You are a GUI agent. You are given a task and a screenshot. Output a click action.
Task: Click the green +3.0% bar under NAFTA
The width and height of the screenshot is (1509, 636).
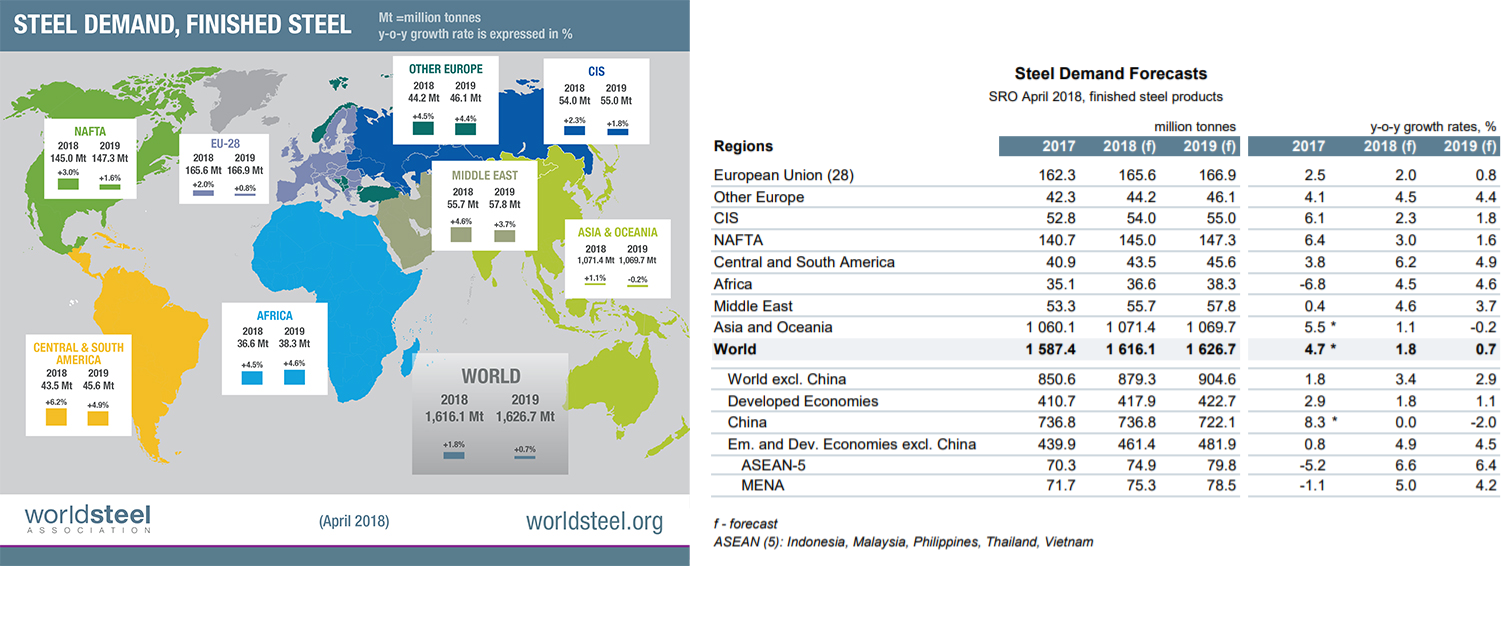(x=68, y=184)
